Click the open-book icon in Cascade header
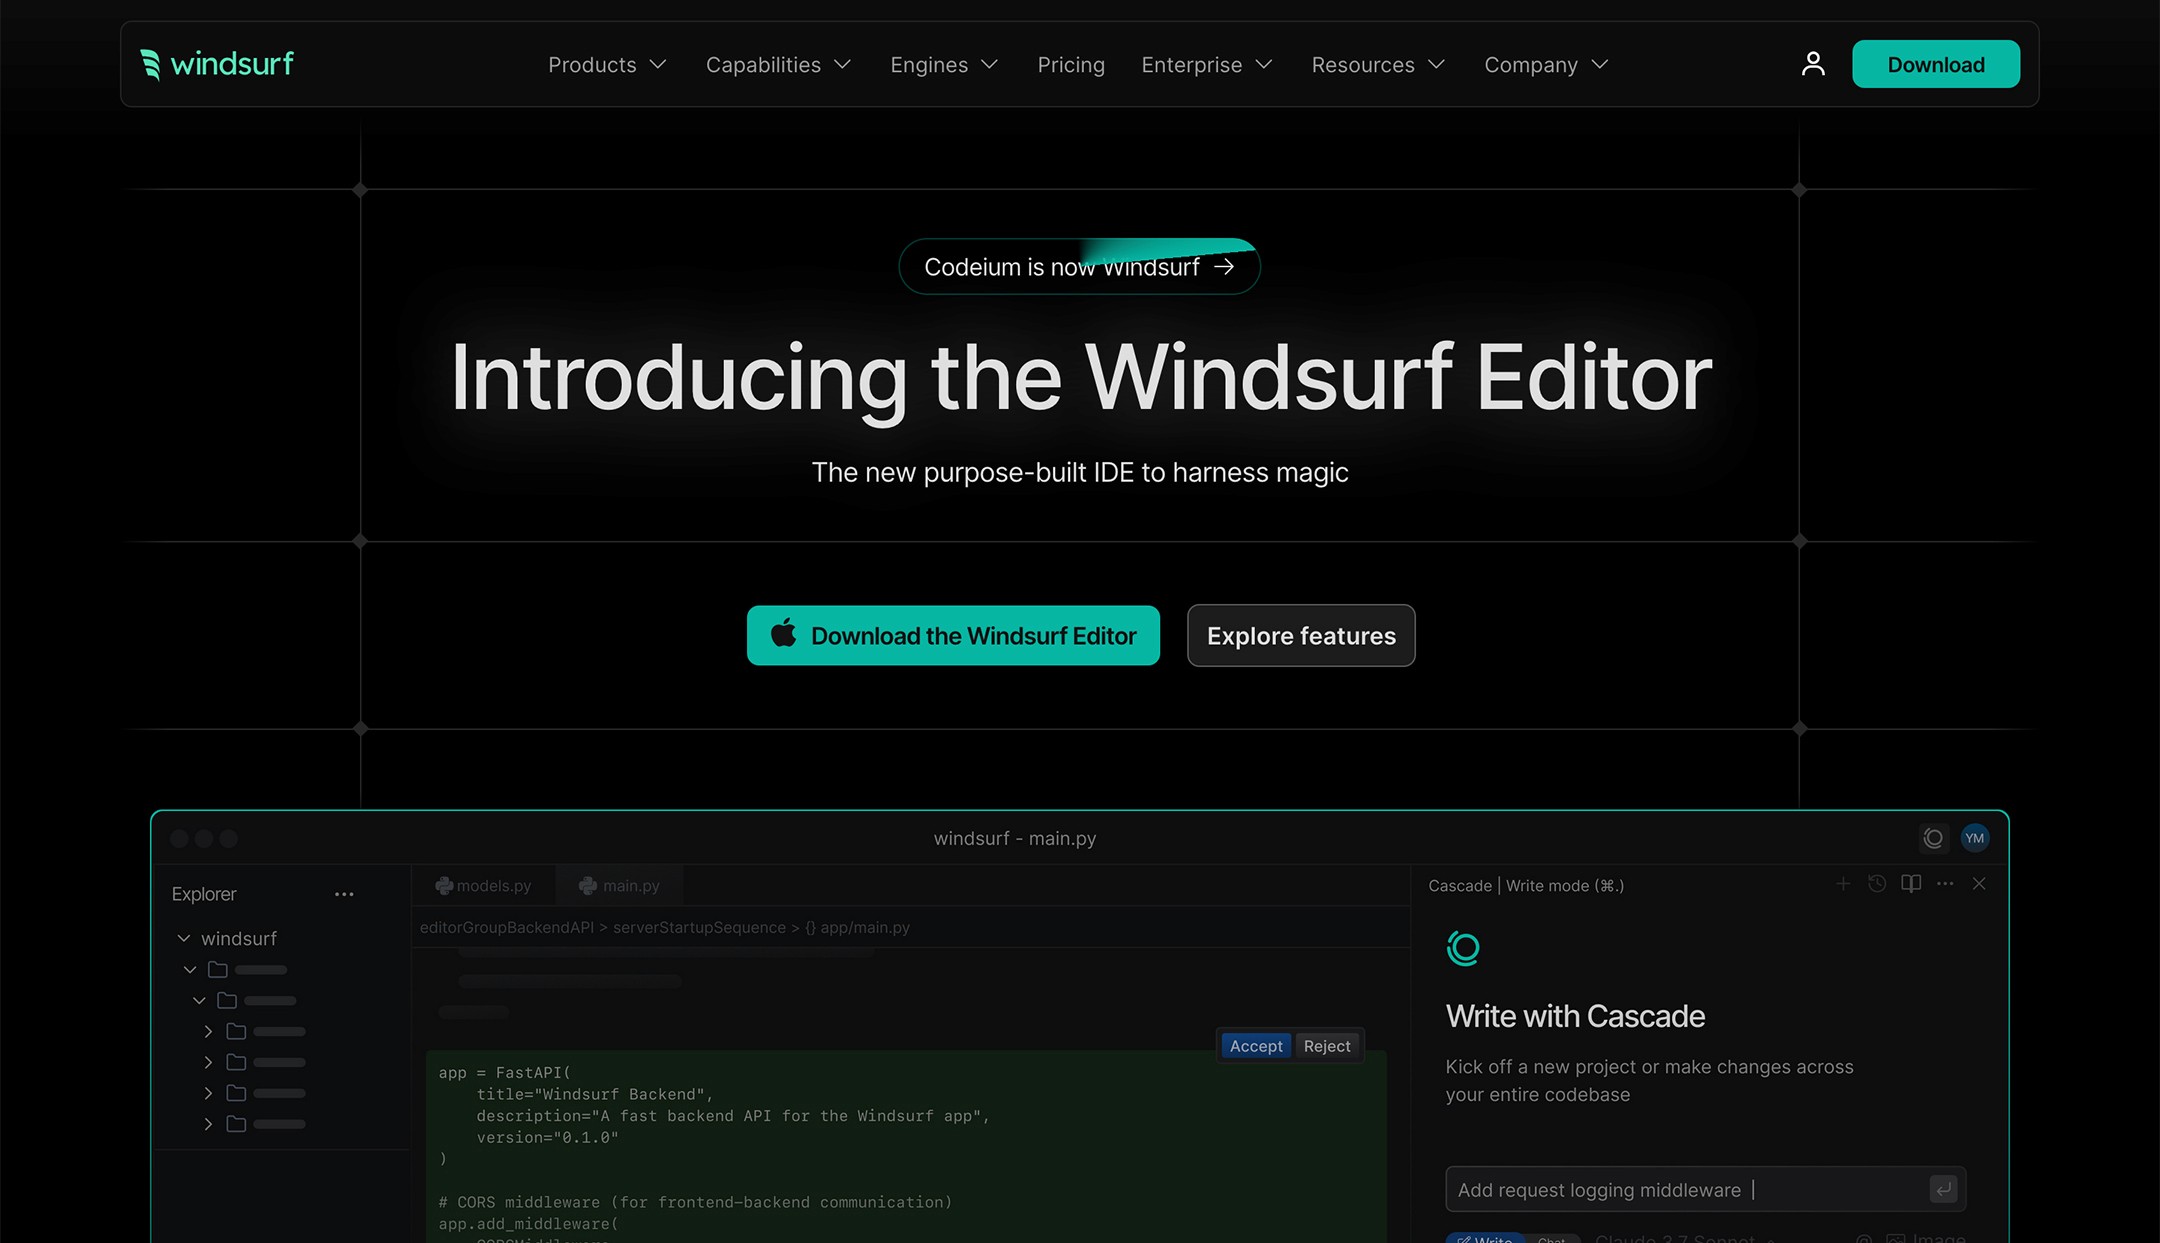This screenshot has height=1243, width=2160. (1911, 884)
